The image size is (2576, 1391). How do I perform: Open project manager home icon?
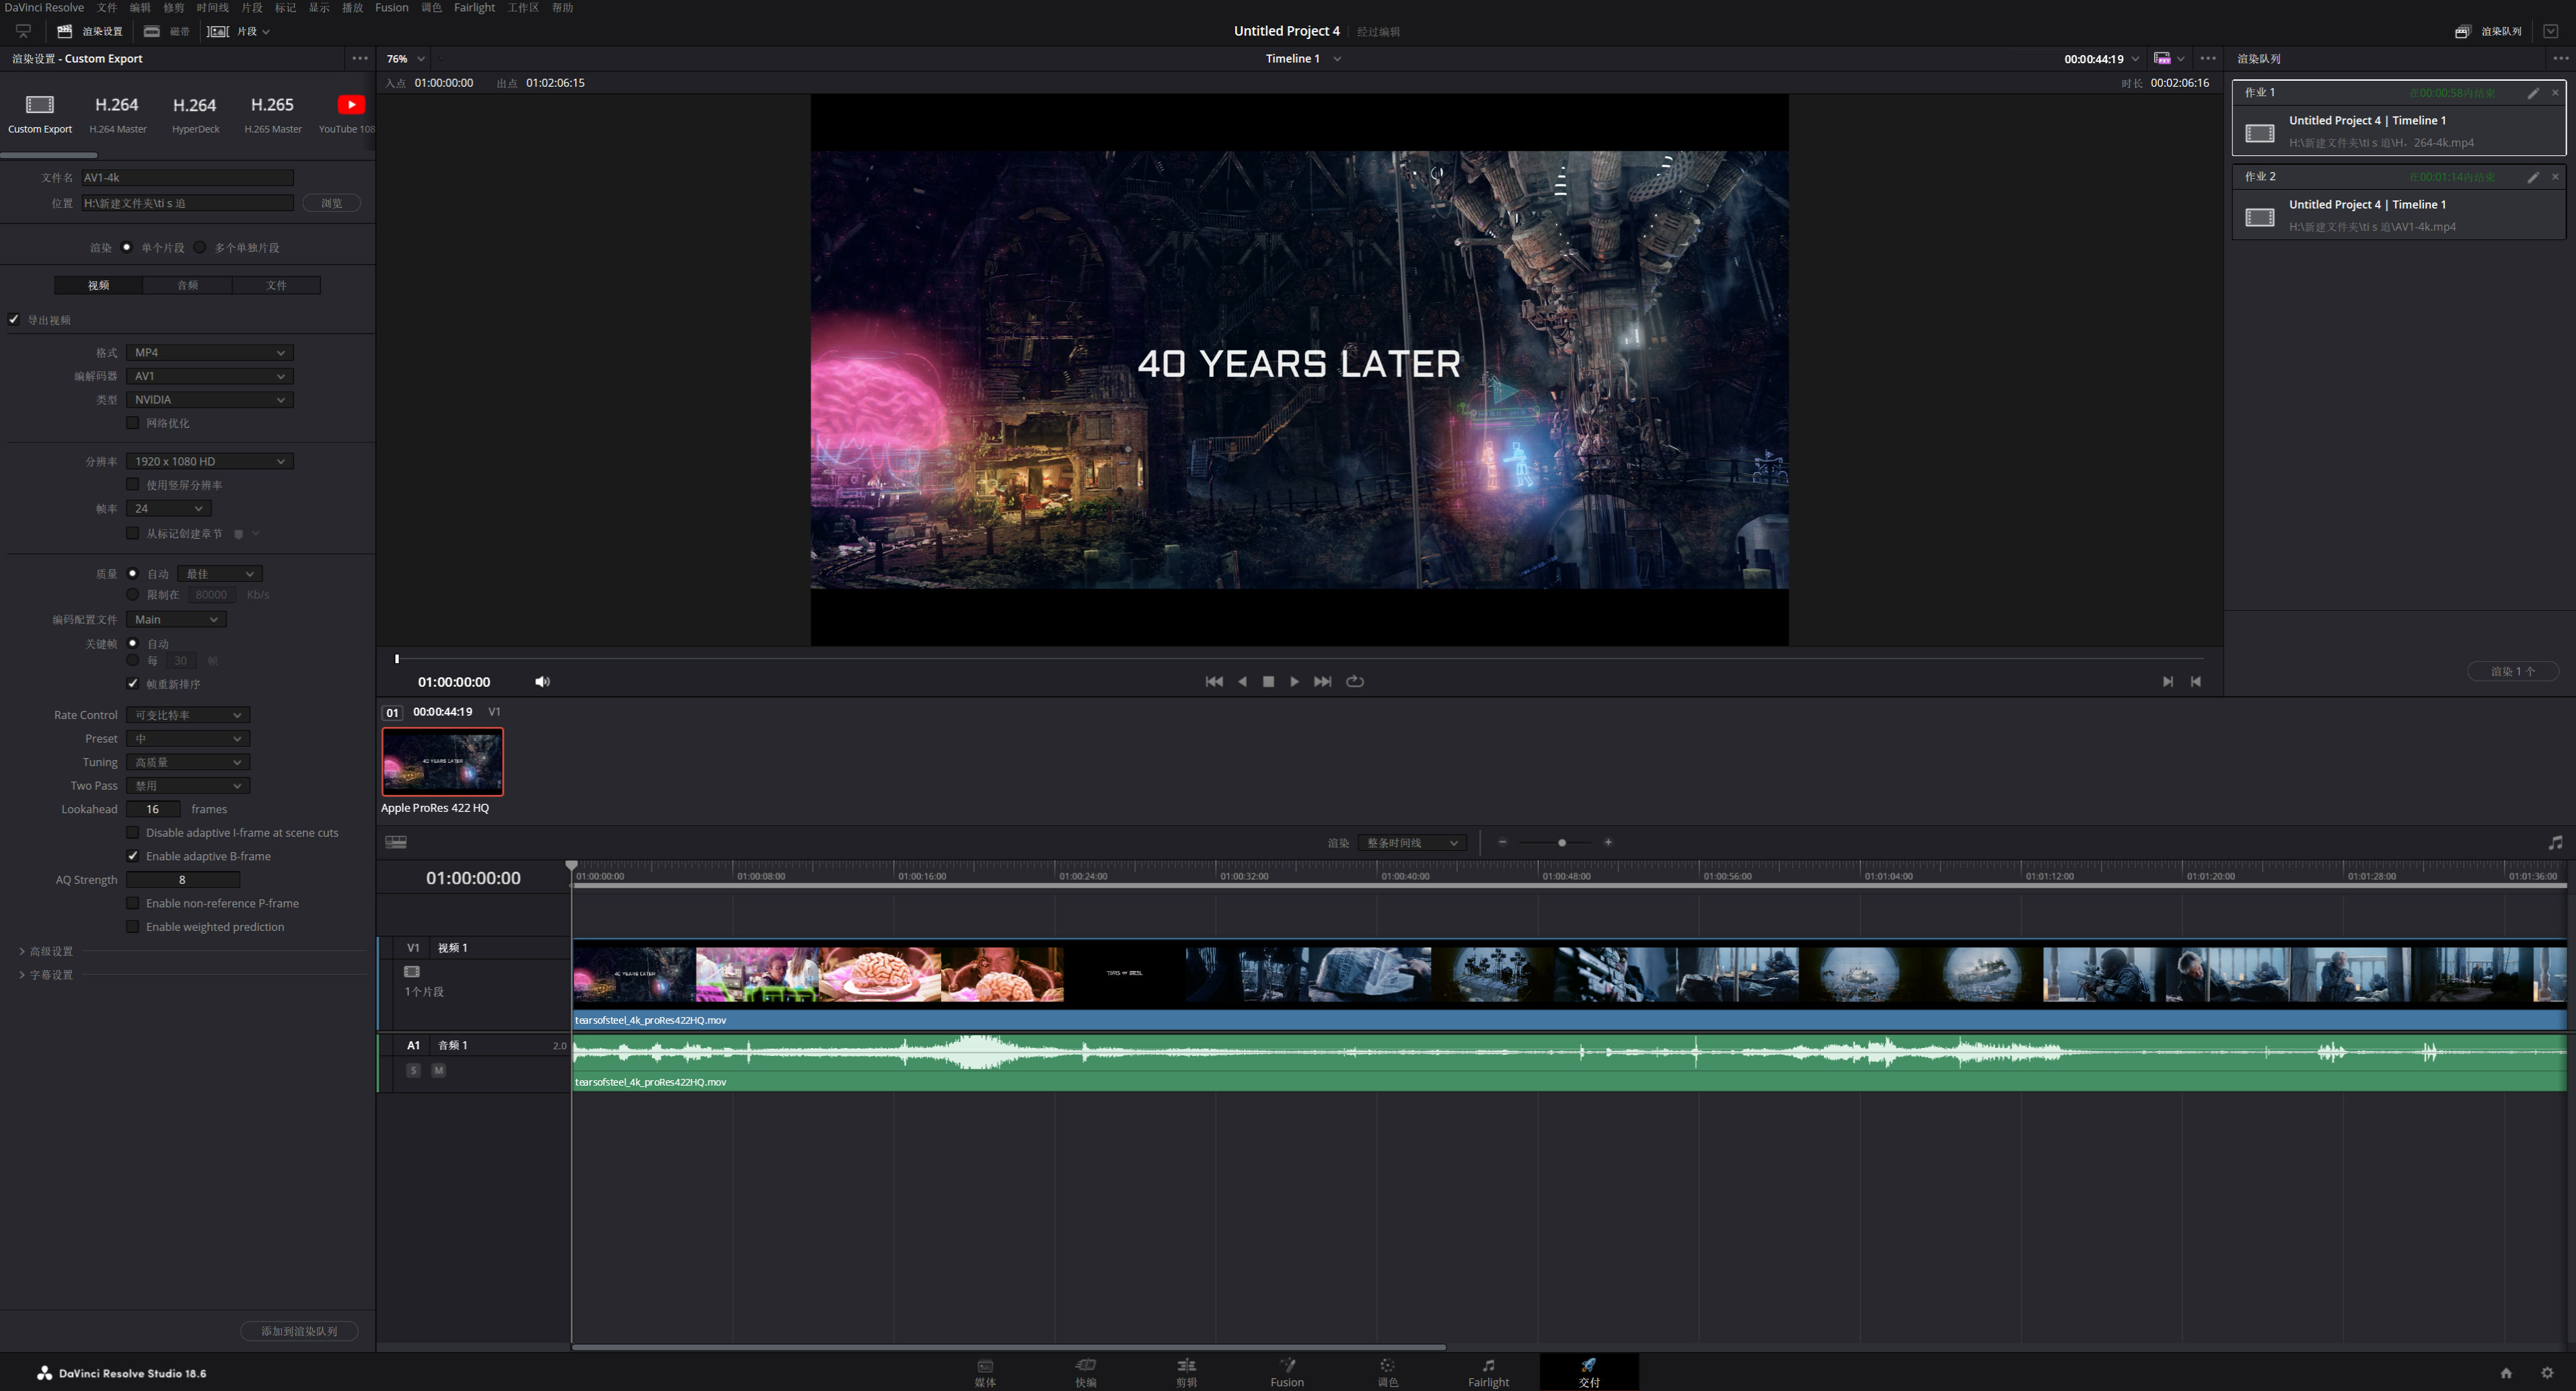click(2506, 1373)
